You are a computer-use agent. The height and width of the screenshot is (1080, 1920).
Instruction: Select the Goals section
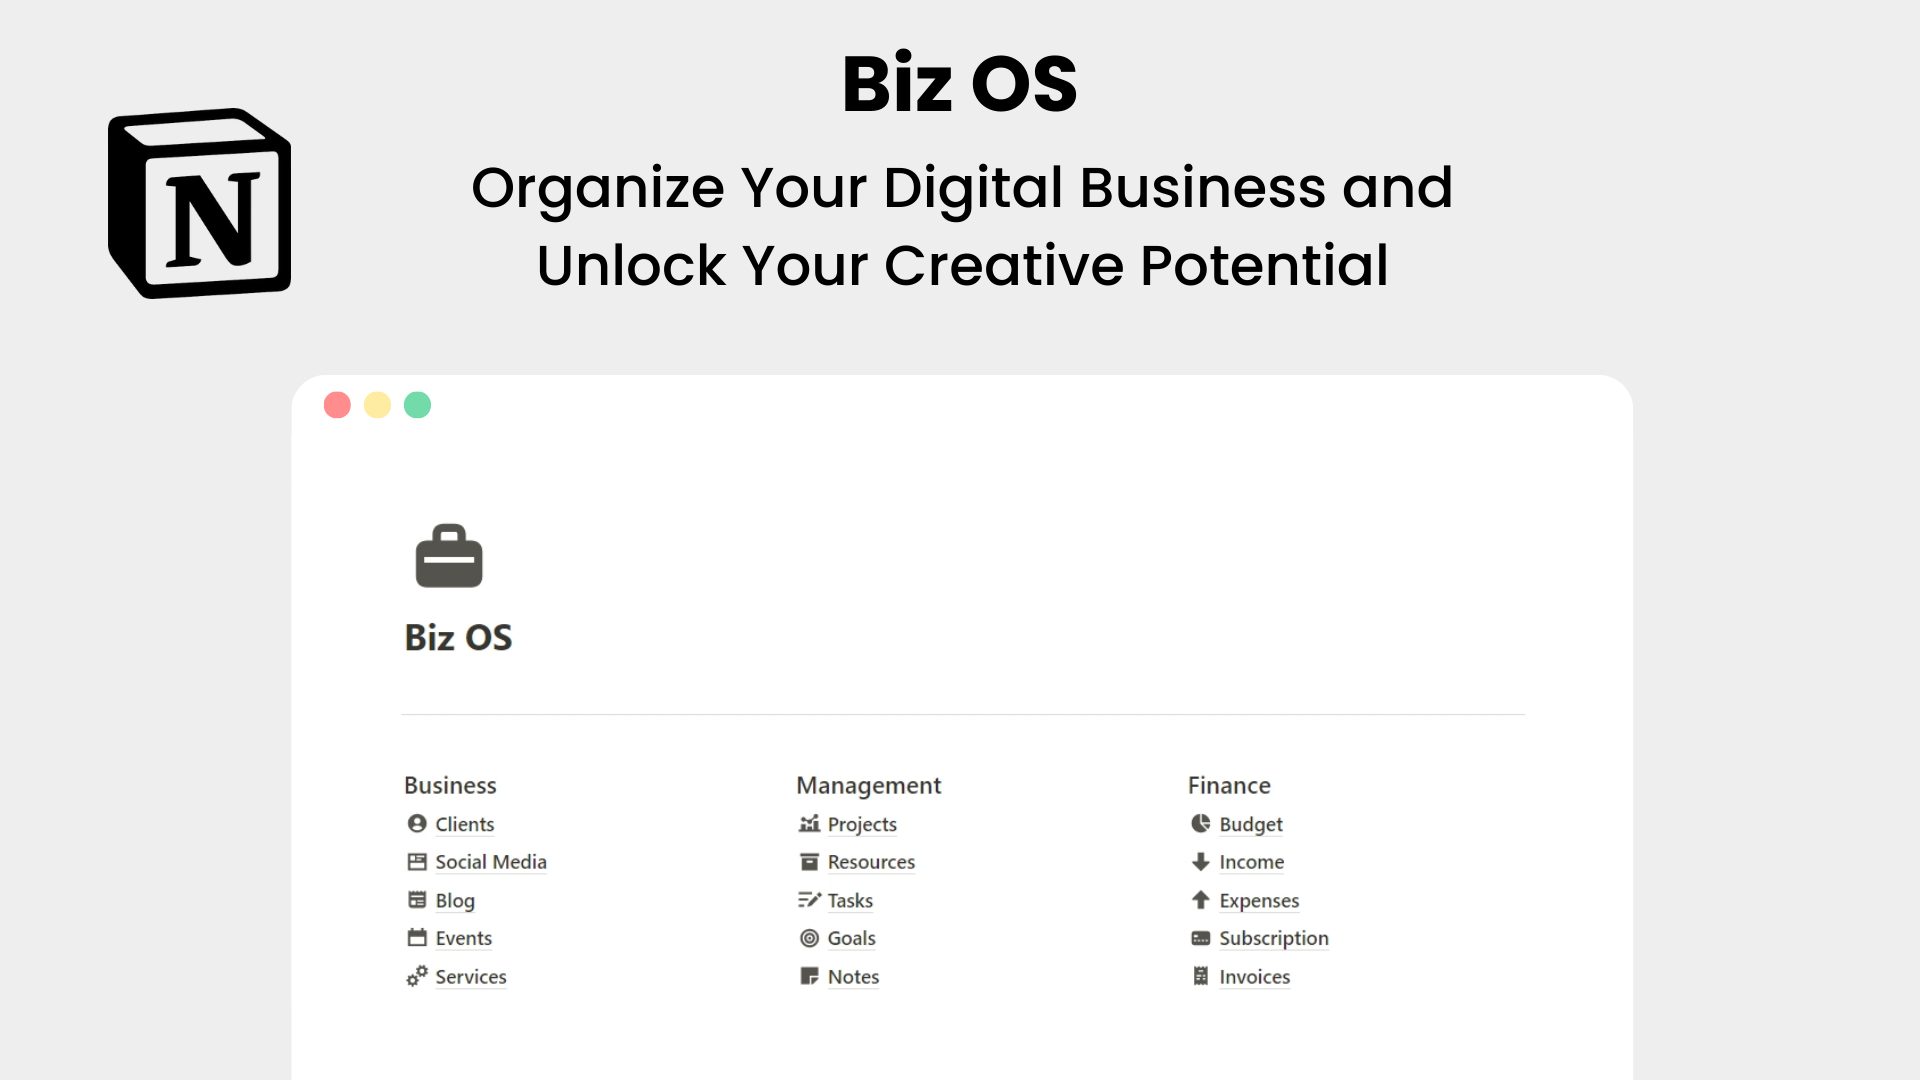849,938
